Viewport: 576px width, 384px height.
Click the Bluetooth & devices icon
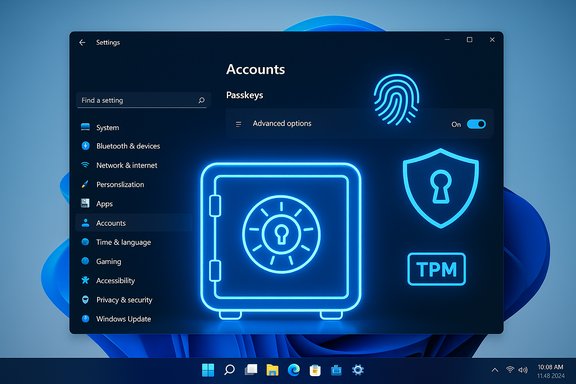tap(85, 146)
